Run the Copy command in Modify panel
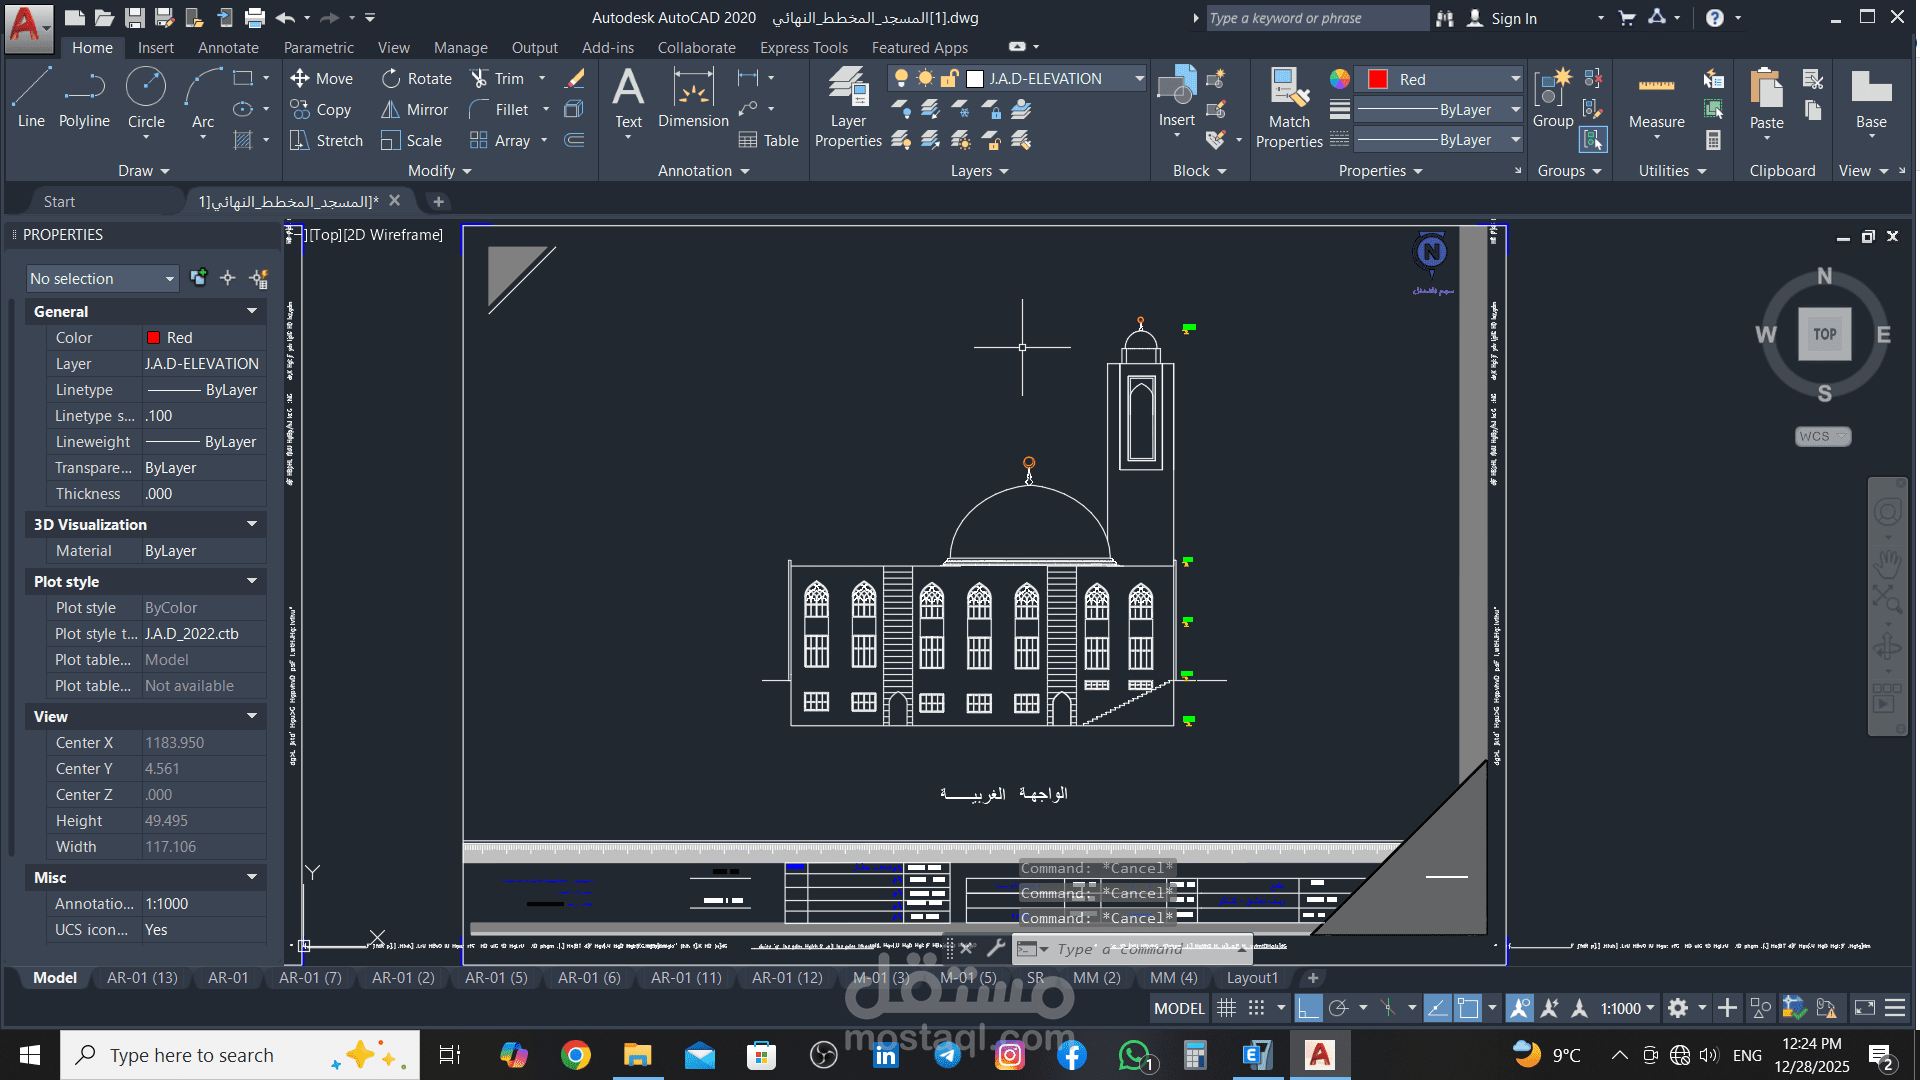 point(321,110)
